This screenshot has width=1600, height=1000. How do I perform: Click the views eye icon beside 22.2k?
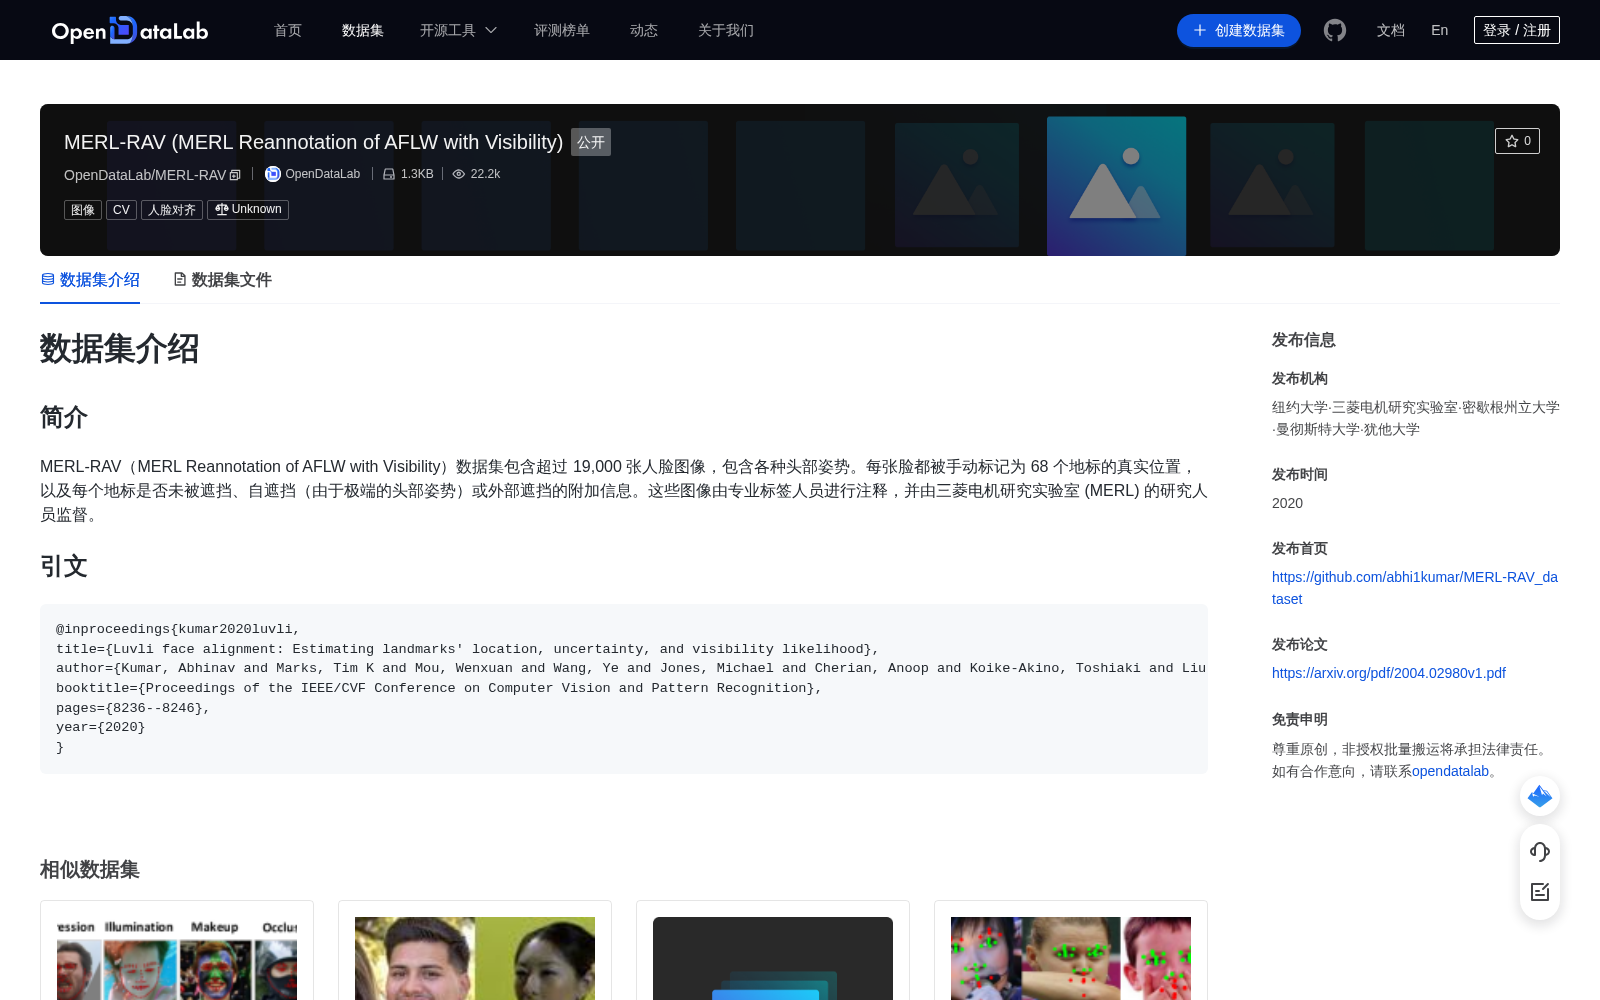tap(459, 174)
